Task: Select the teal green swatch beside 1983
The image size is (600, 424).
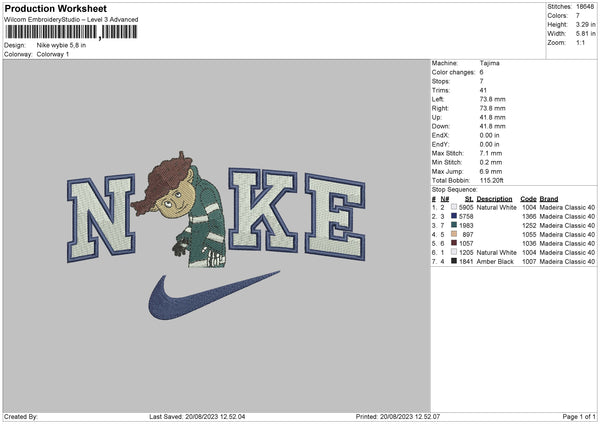Action: click(x=454, y=225)
